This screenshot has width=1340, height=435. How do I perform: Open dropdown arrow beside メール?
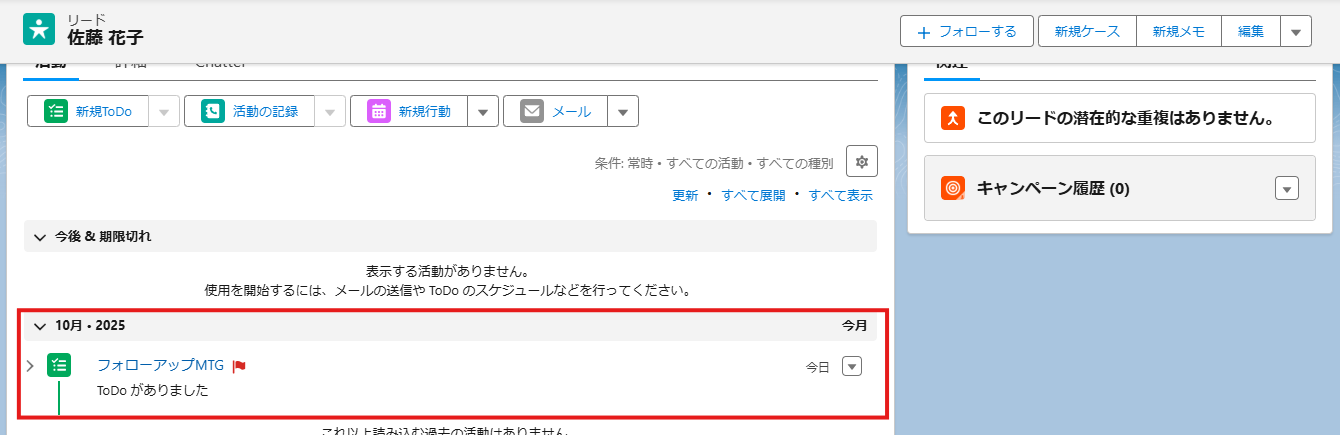point(623,111)
